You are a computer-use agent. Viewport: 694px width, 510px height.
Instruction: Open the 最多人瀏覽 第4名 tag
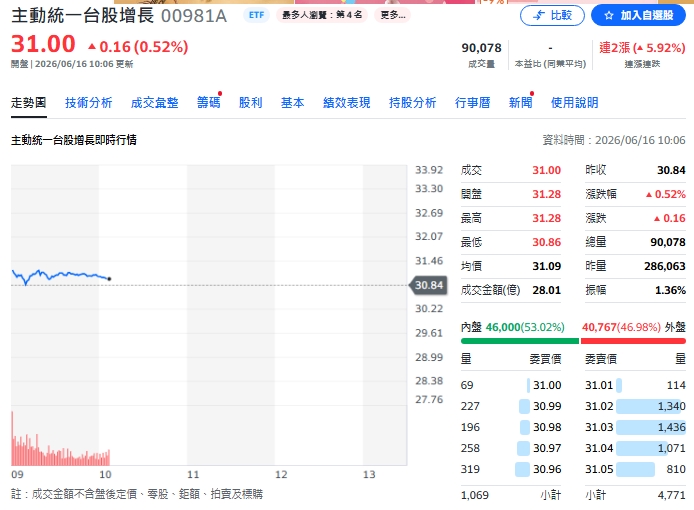tap(322, 15)
